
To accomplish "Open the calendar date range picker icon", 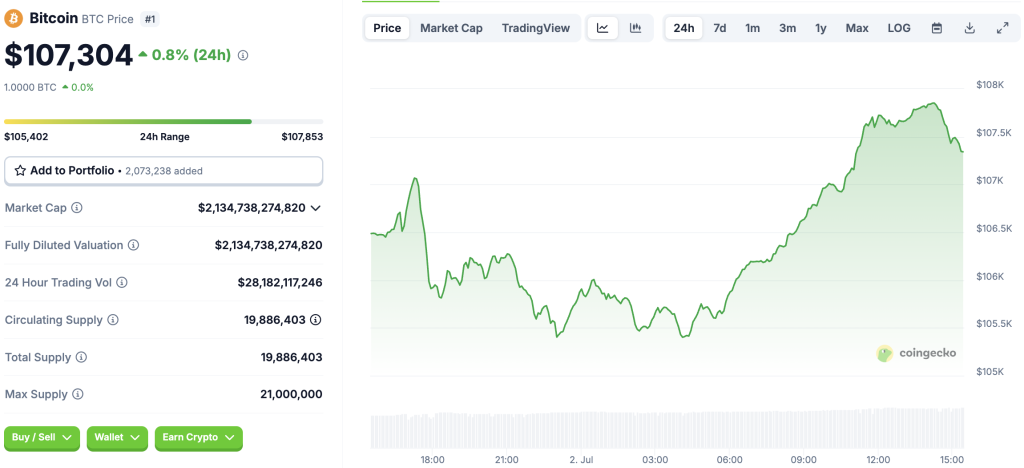I will (936, 28).
